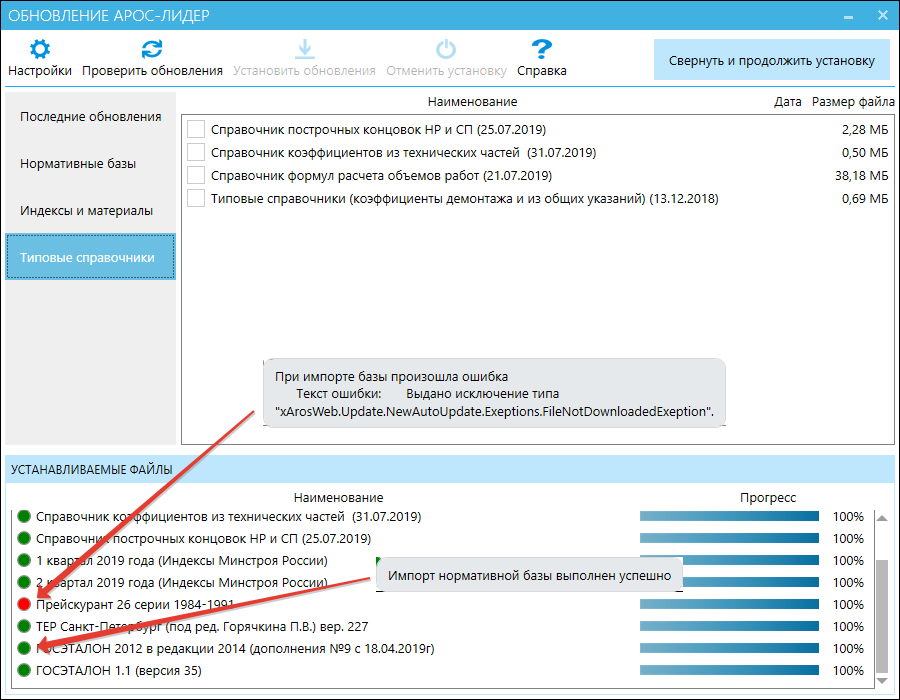Click Установить обновления download icon
The width and height of the screenshot is (900, 700).
(304, 49)
